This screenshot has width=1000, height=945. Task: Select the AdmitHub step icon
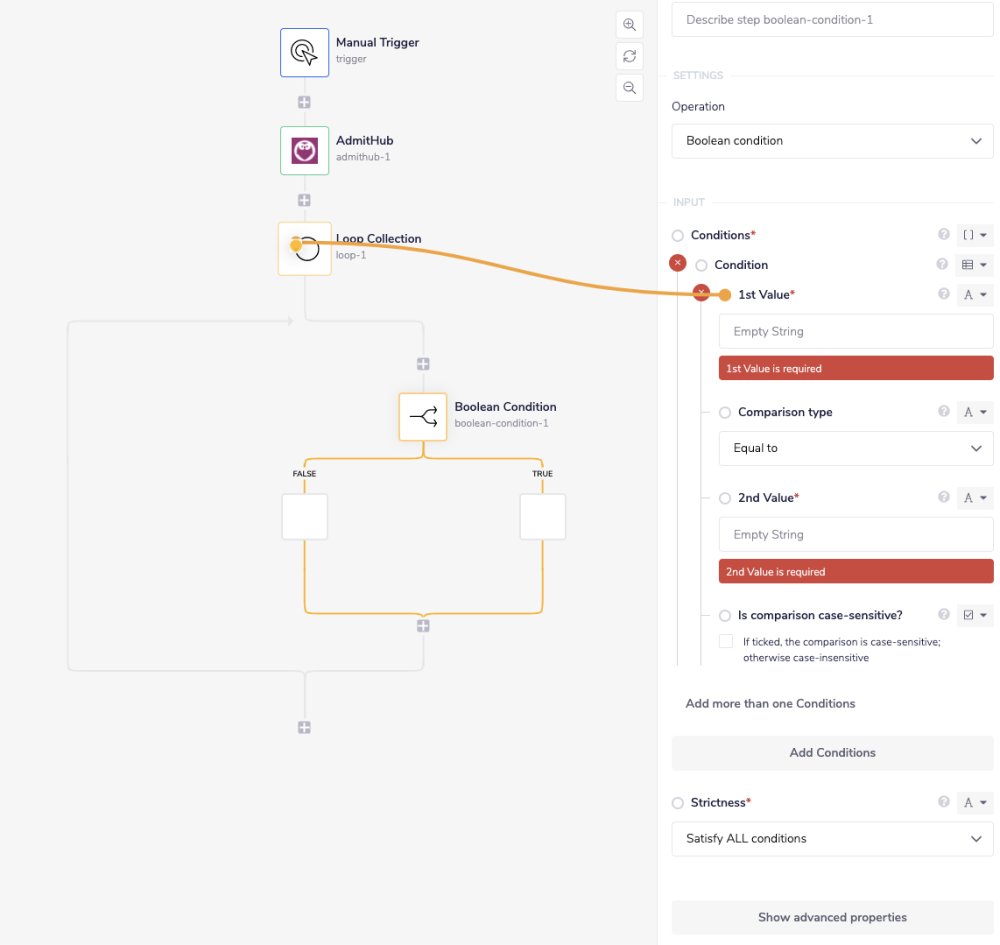point(304,150)
